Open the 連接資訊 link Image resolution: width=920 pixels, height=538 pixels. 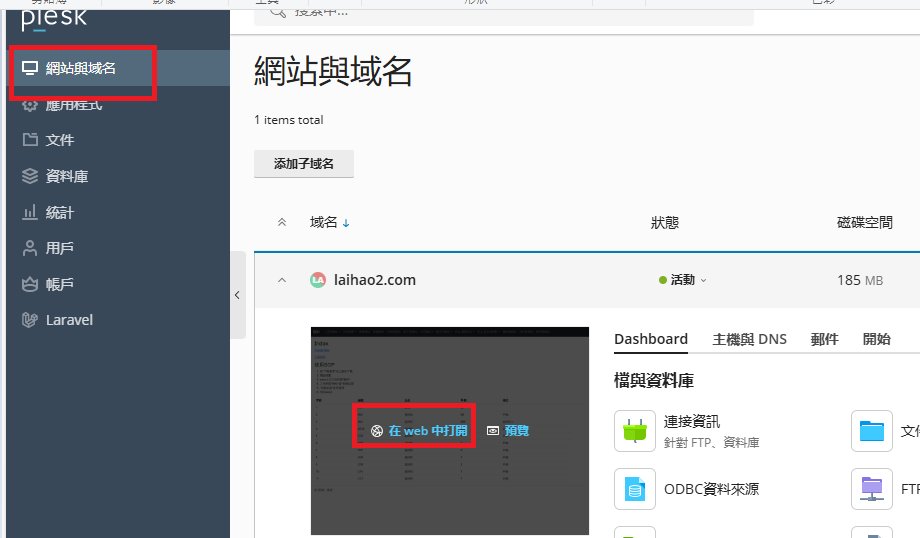click(692, 422)
